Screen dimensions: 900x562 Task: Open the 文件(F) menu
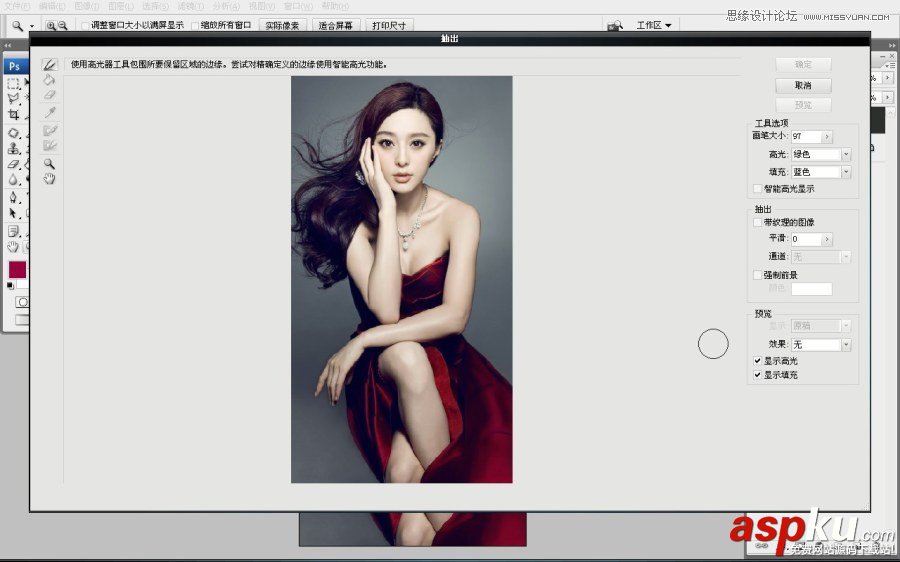pyautogui.click(x=17, y=6)
